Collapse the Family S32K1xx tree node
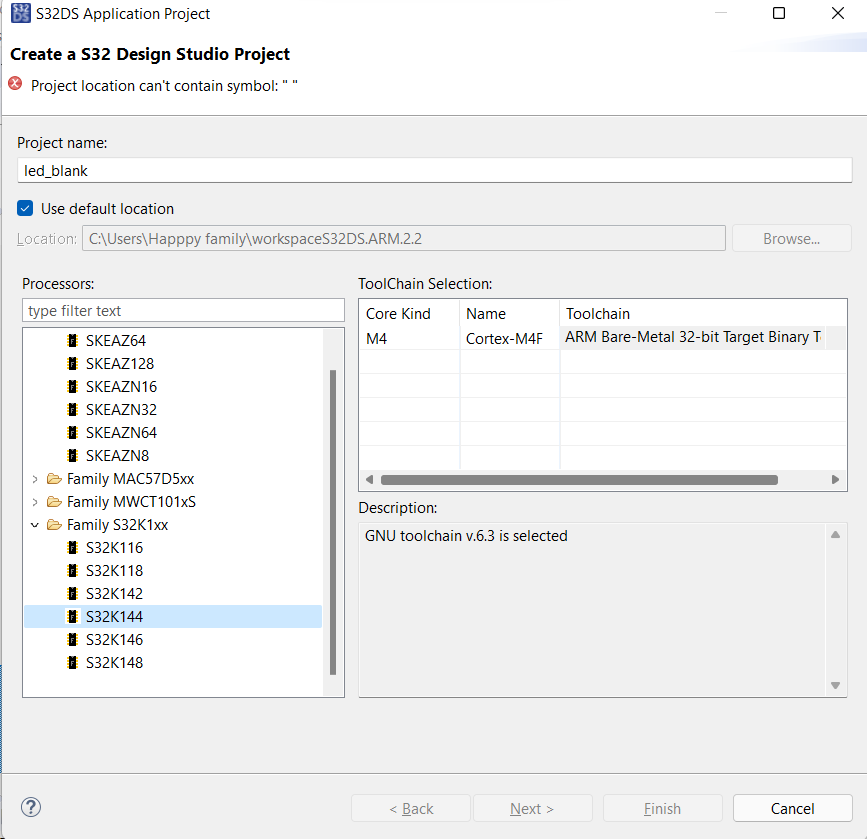 click(x=35, y=525)
